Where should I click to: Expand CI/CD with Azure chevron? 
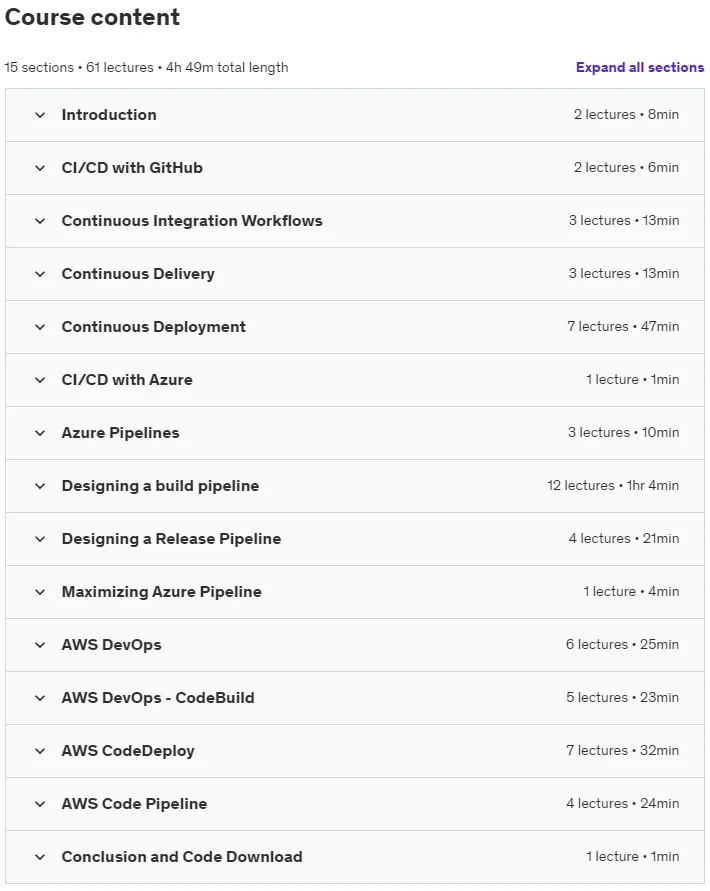point(40,380)
